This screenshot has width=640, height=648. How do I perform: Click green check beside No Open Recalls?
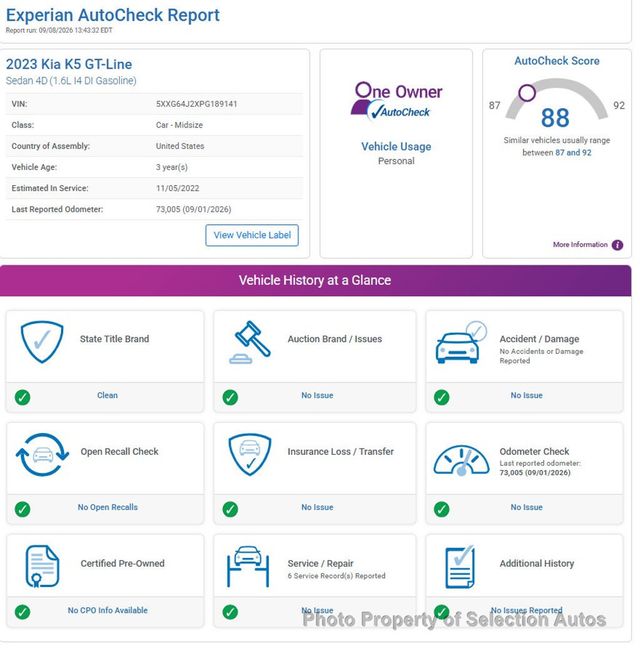tap(22, 509)
